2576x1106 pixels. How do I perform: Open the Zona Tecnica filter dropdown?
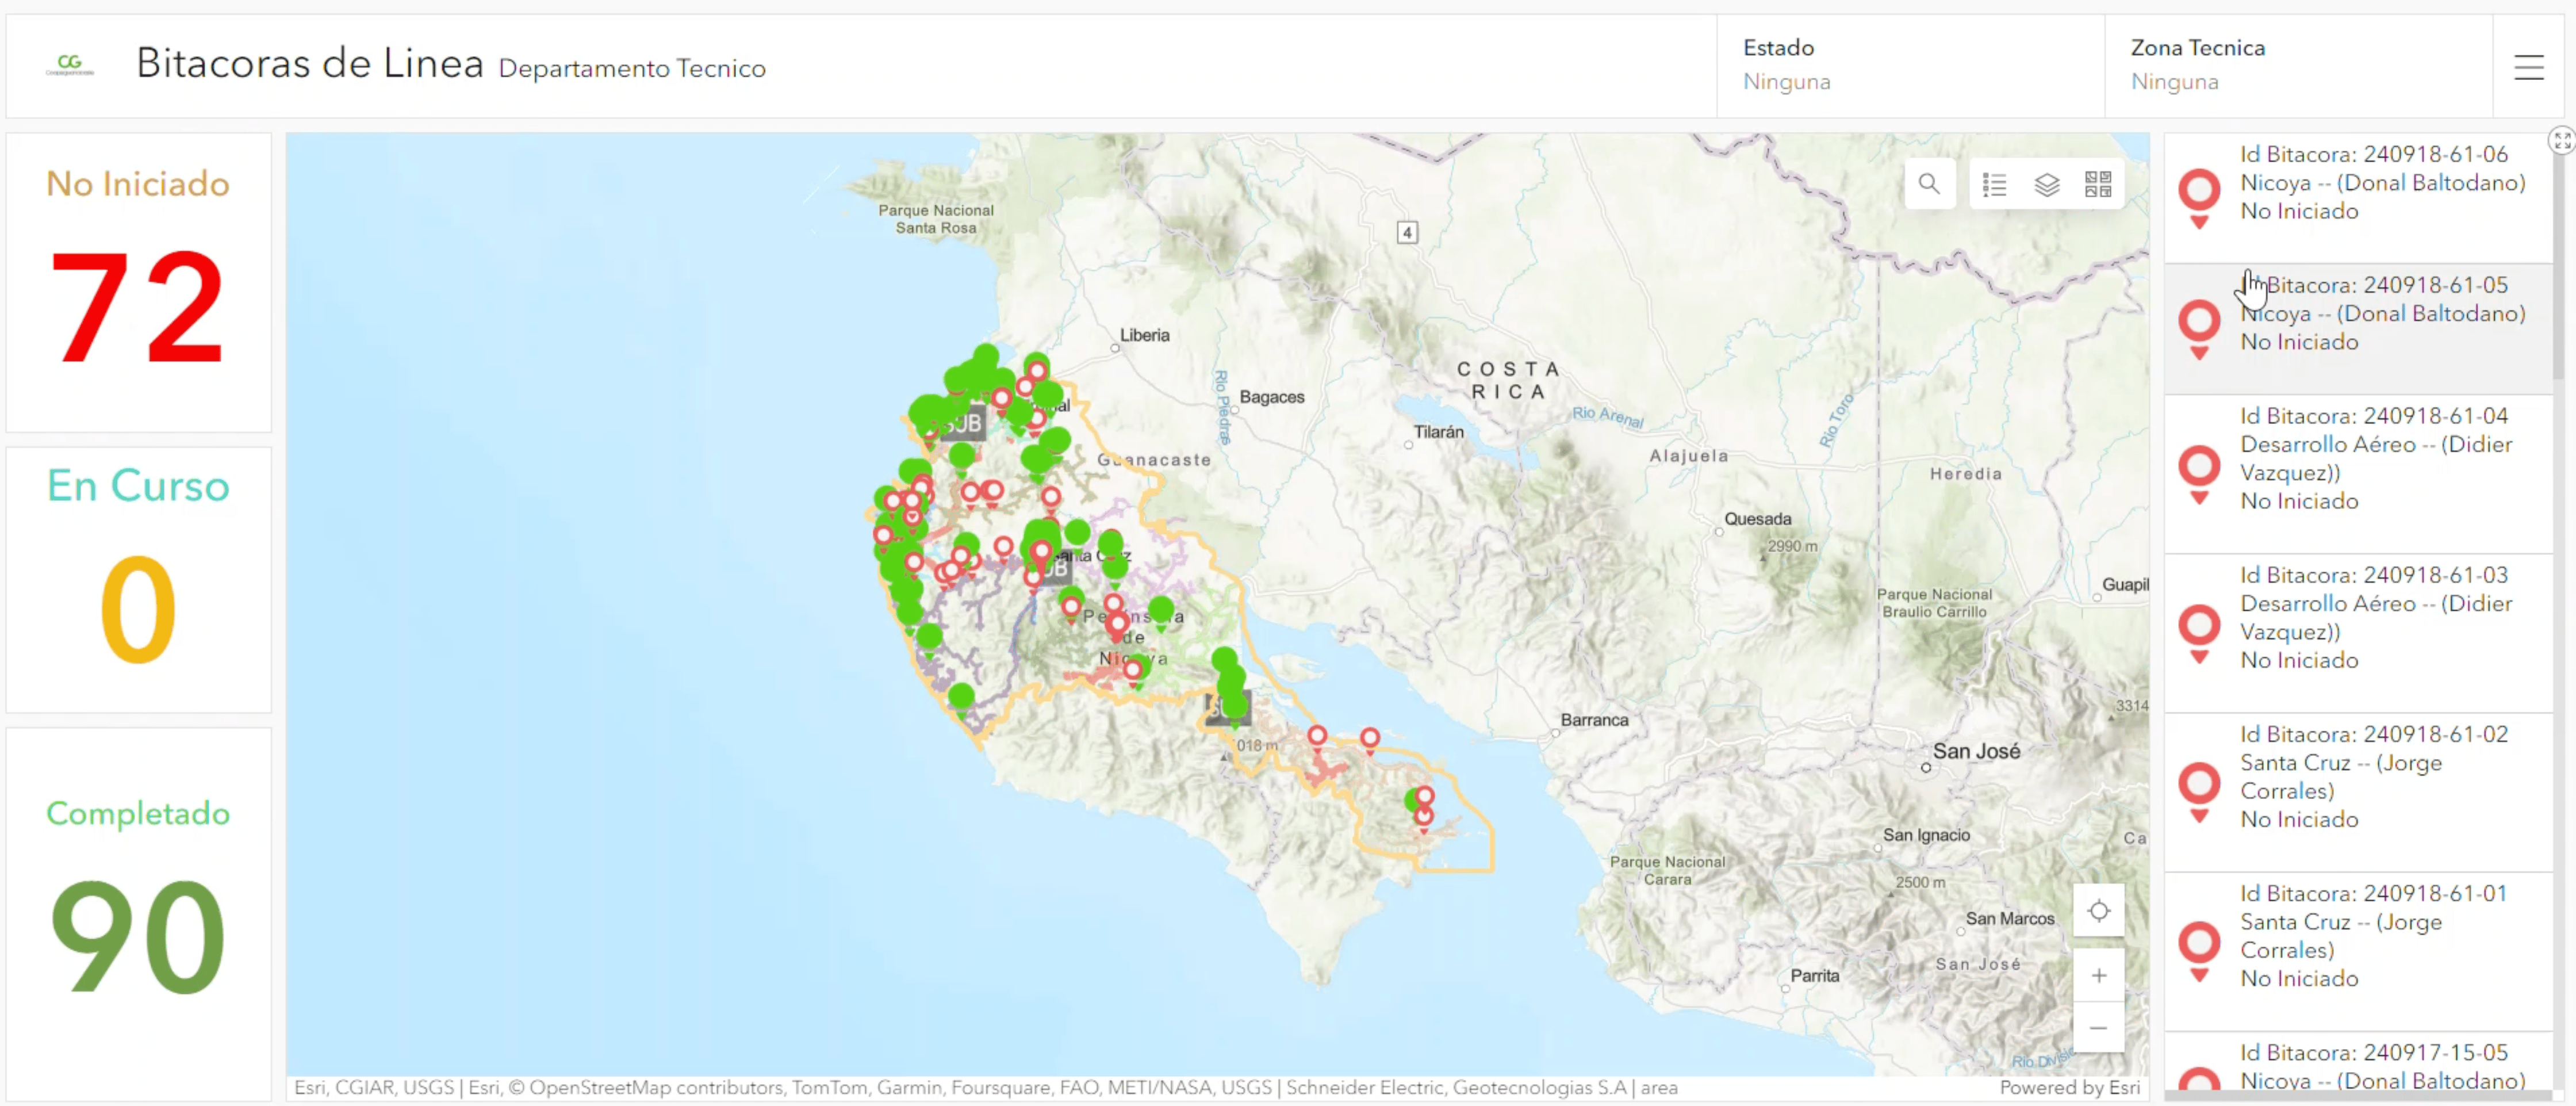tap(2298, 66)
